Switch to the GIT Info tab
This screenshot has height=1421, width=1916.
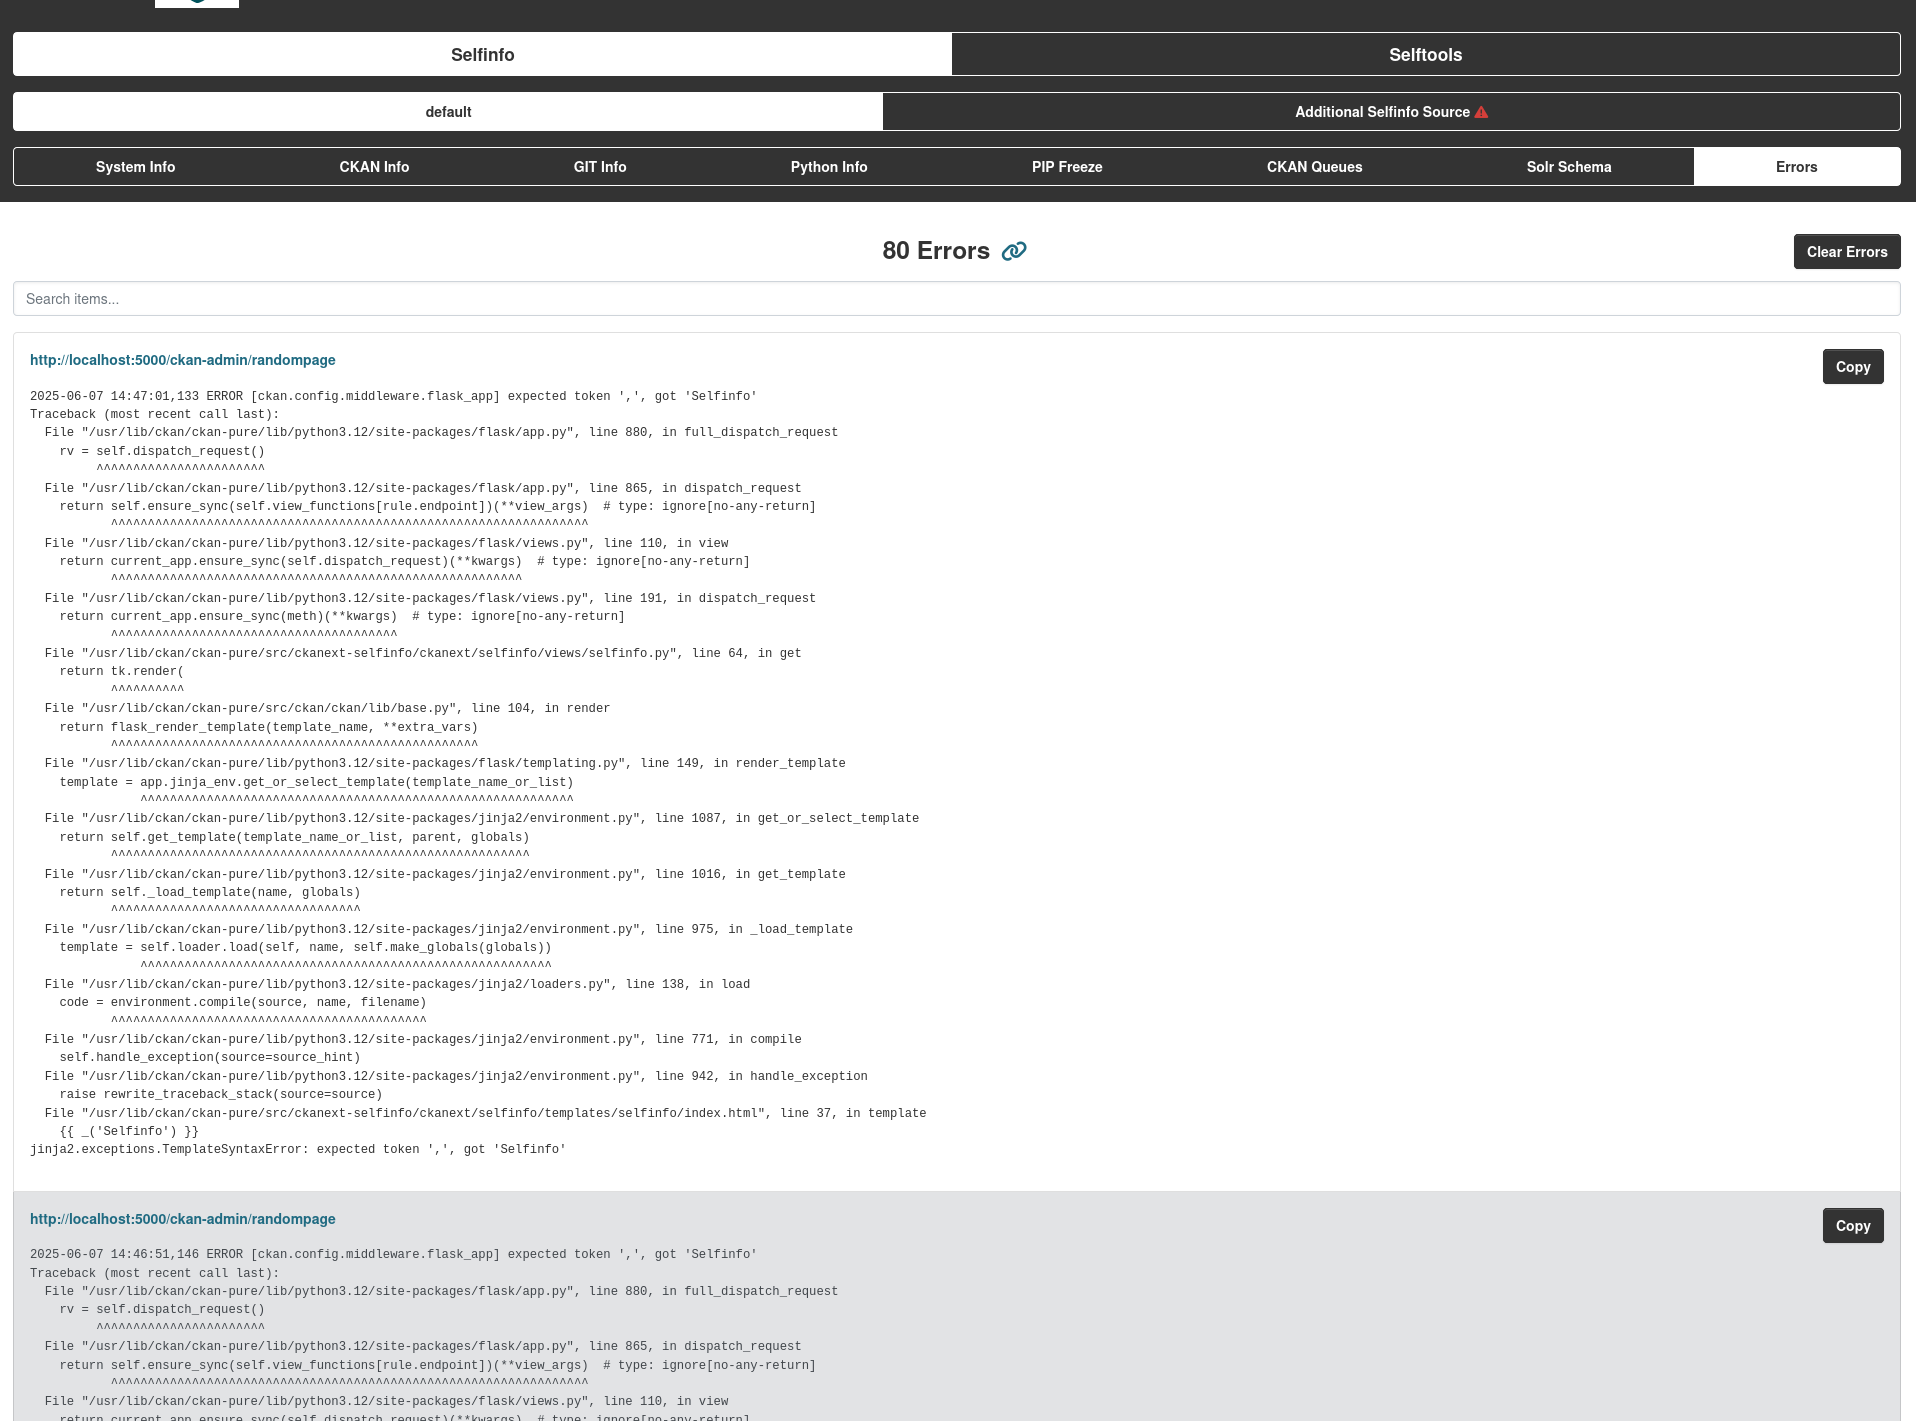pos(600,167)
